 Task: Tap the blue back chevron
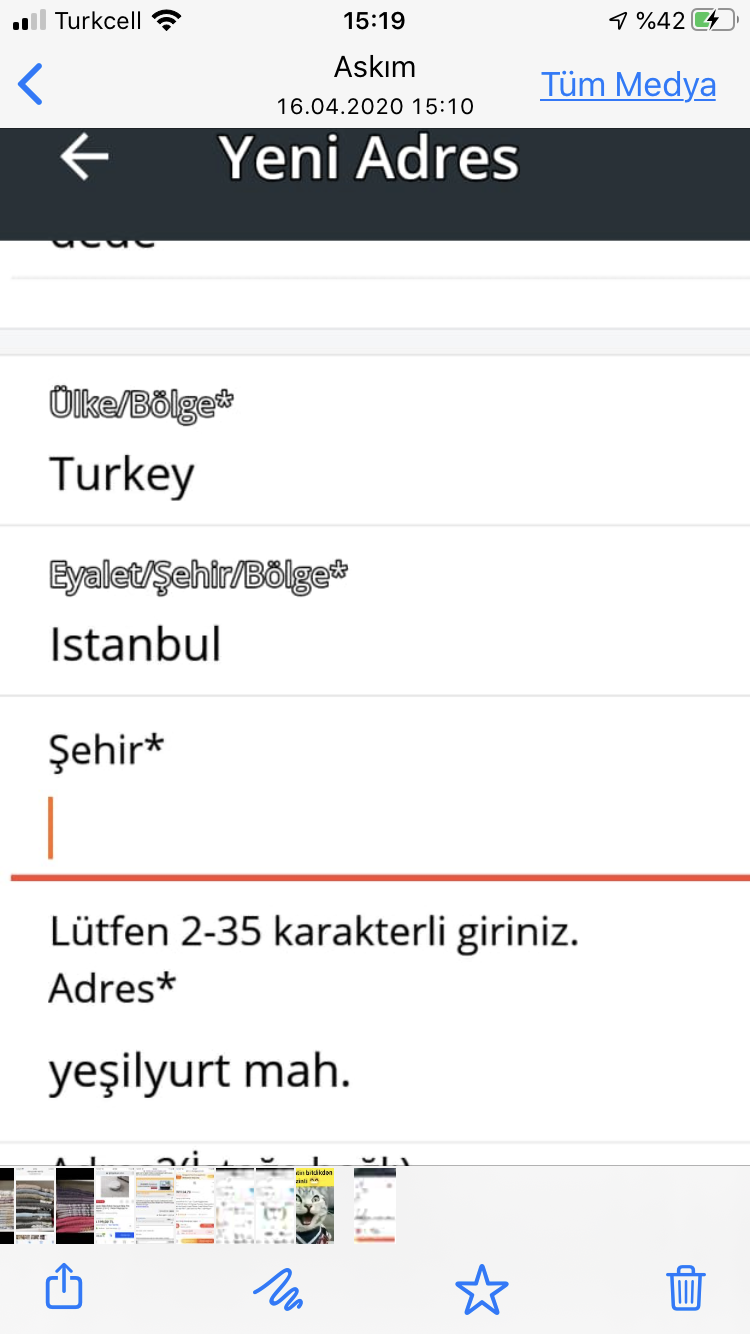point(31,84)
